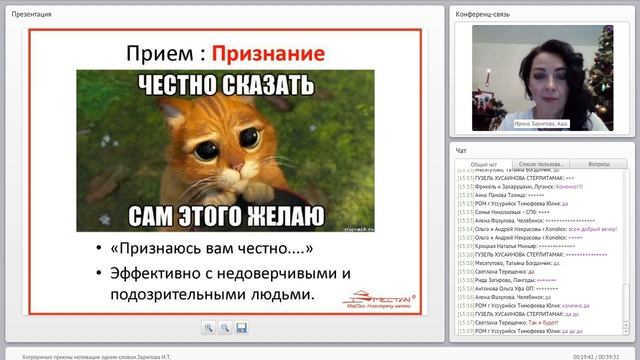Click the 'Так и будет!' chat message
Viewport: 640px width, 360px height.
pyautogui.click(x=508, y=322)
